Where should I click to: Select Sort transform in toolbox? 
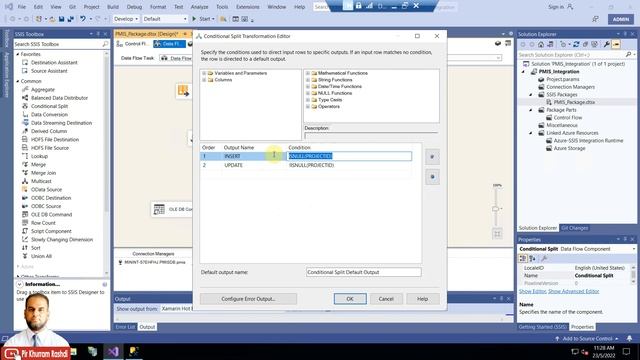pos(36,248)
